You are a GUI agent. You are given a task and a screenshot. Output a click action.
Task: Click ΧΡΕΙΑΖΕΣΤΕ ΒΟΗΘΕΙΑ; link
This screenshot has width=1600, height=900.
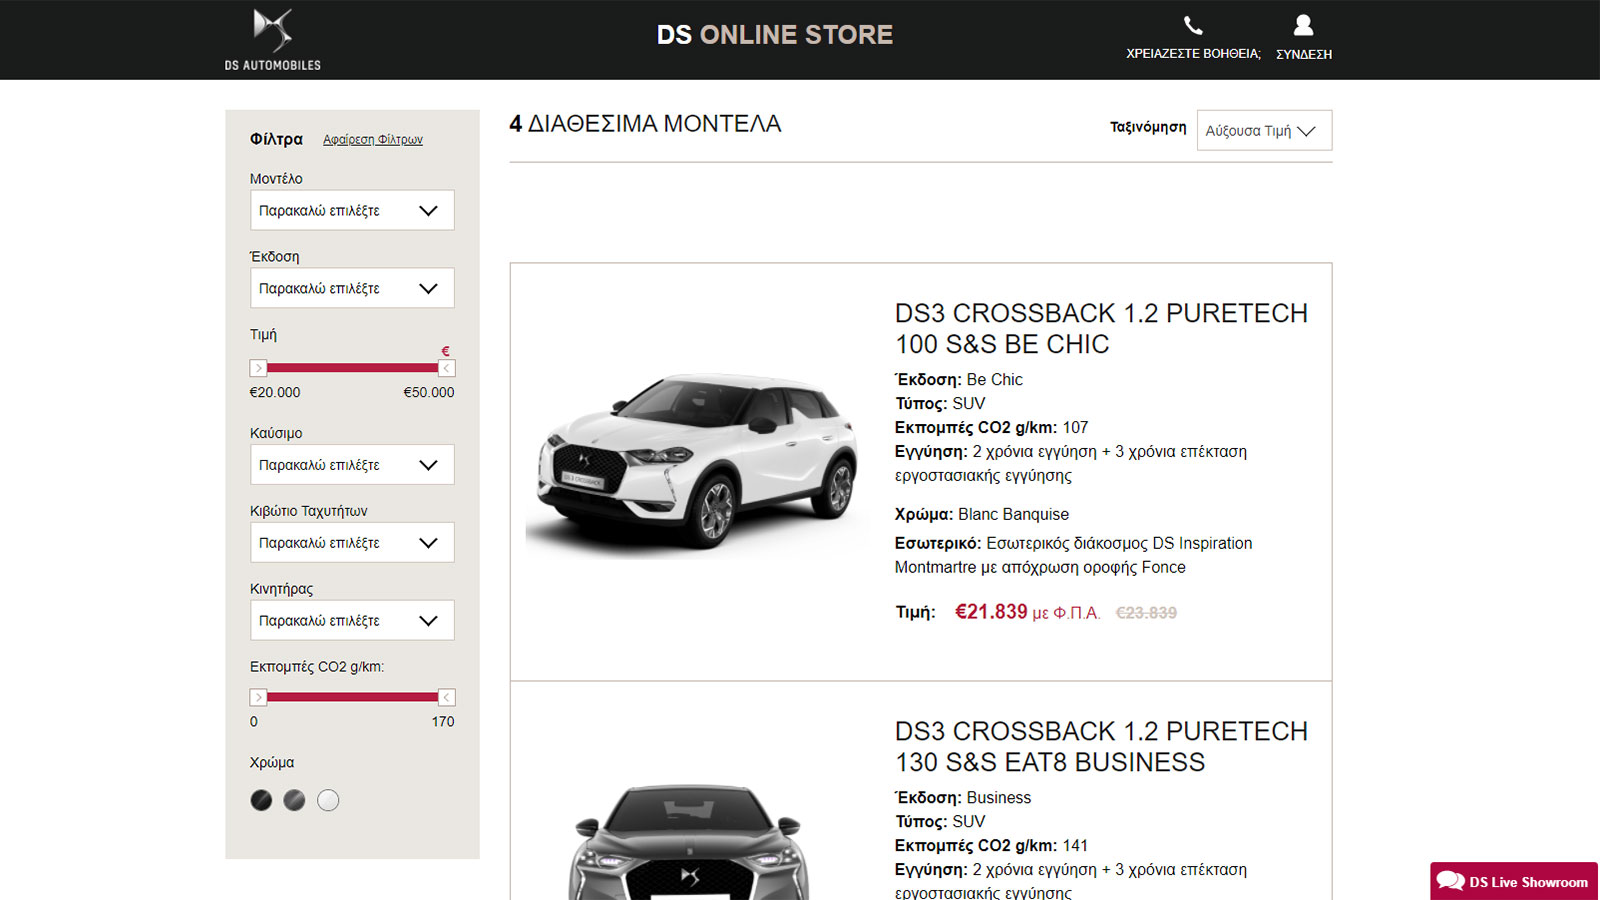pos(1193,54)
